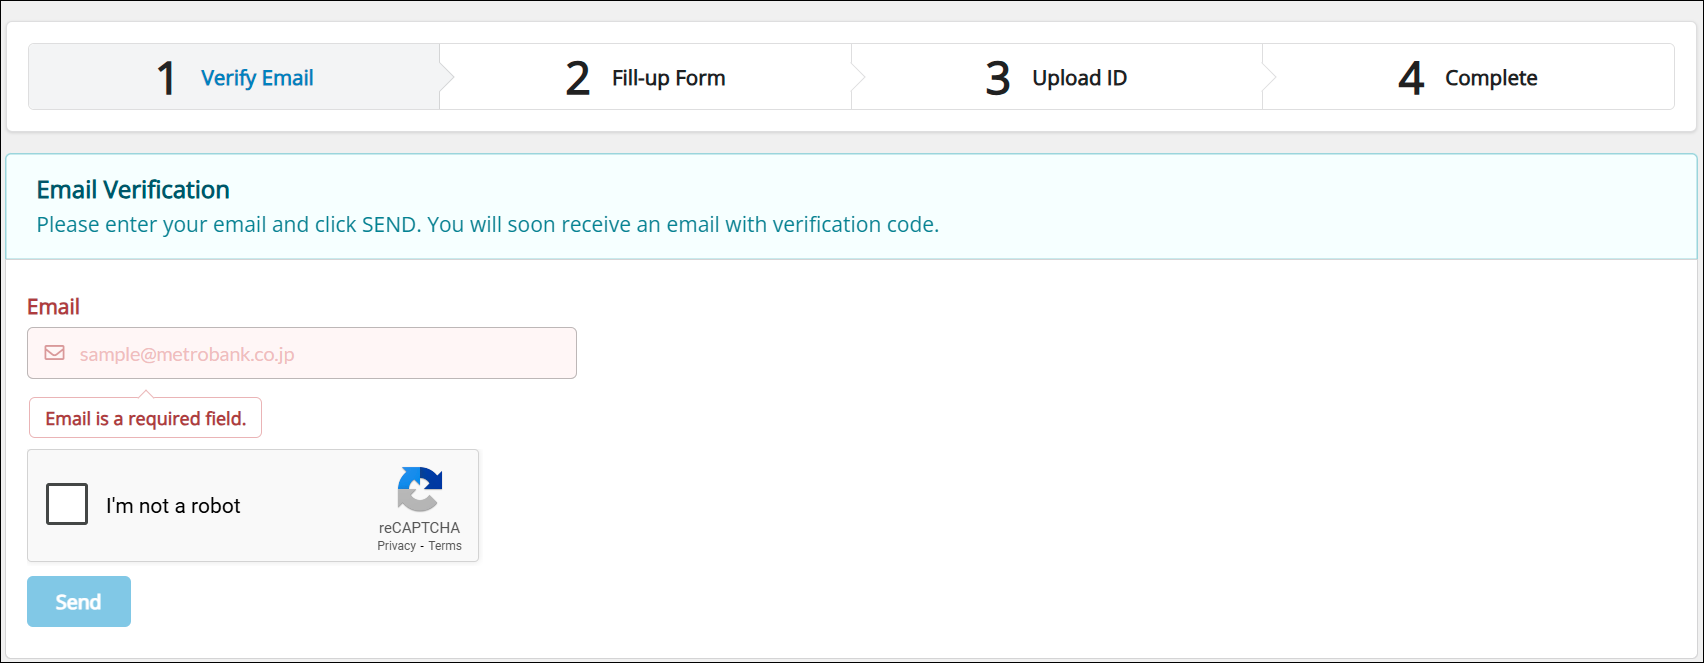This screenshot has height=663, width=1704.
Task: Click the large step number 4
Action: click(x=1411, y=79)
